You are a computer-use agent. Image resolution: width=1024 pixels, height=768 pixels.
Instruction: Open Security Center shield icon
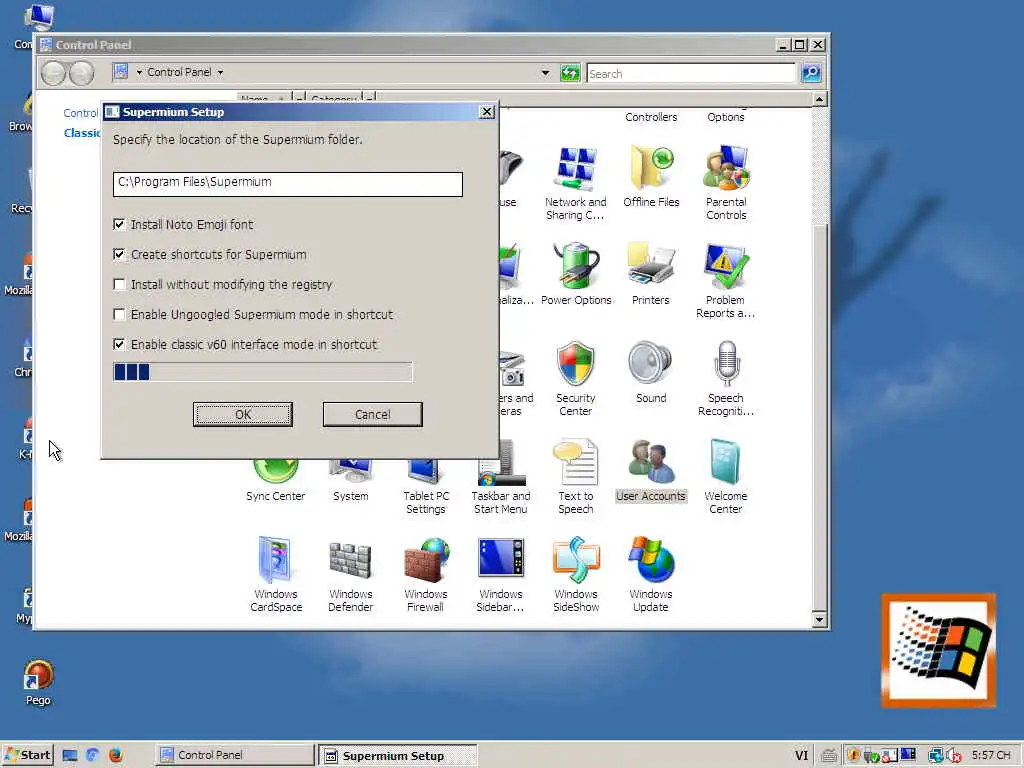(x=575, y=364)
